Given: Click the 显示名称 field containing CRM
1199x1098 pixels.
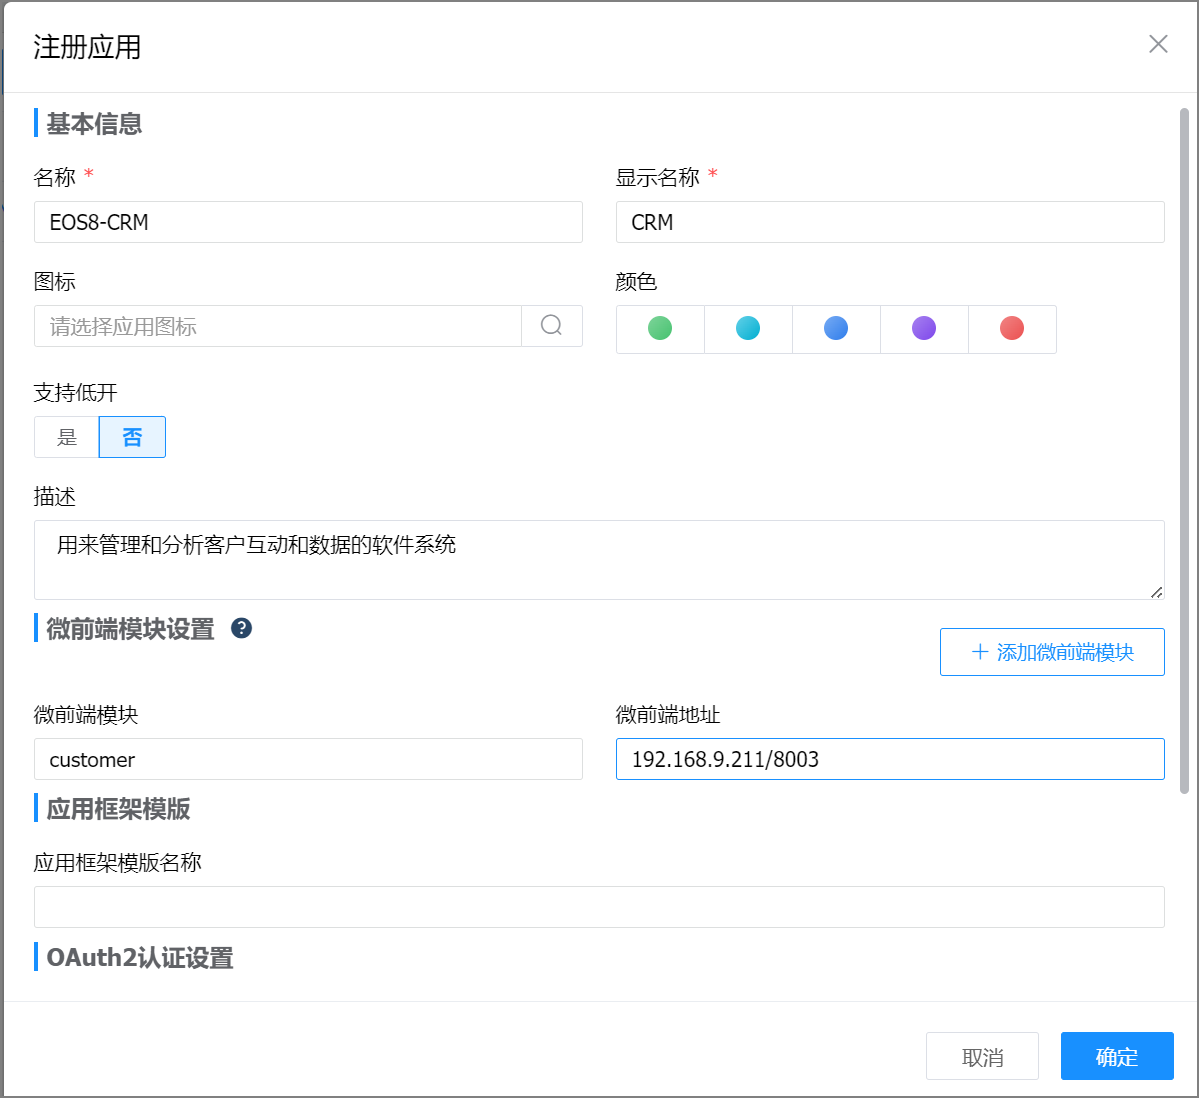Looking at the screenshot, I should (x=890, y=222).
